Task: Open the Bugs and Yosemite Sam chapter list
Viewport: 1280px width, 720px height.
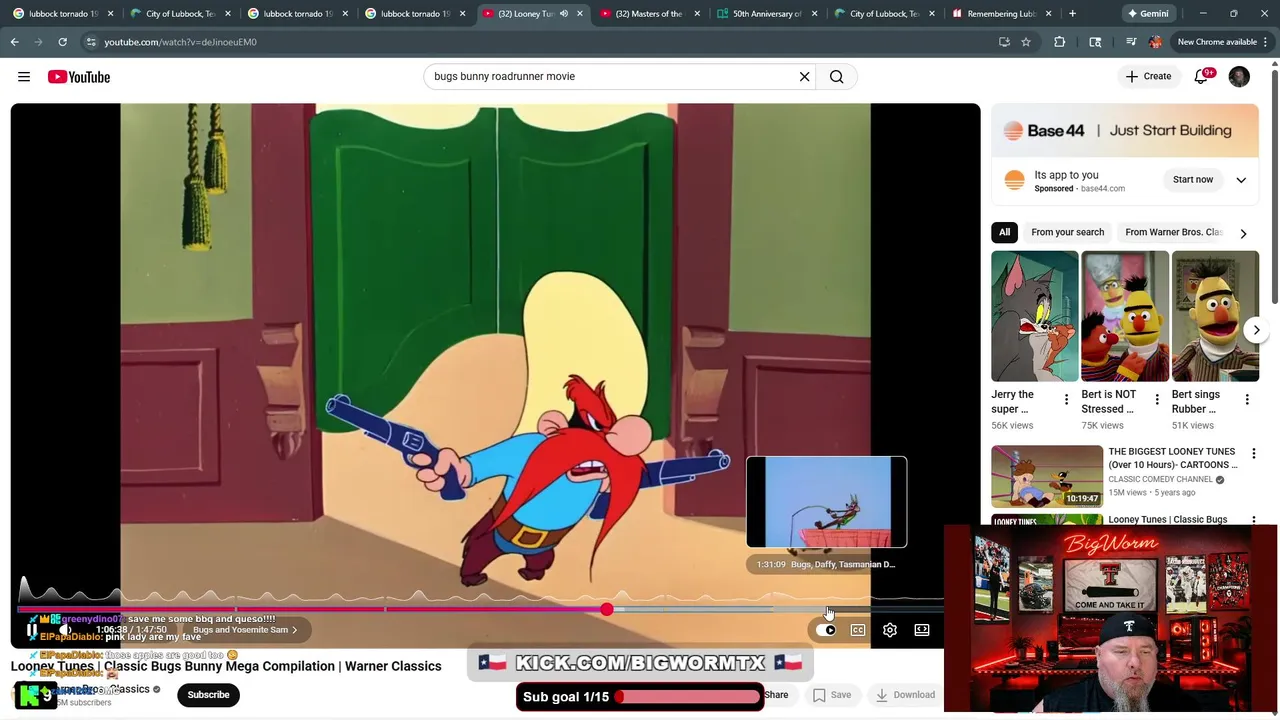Action: click(x=245, y=630)
